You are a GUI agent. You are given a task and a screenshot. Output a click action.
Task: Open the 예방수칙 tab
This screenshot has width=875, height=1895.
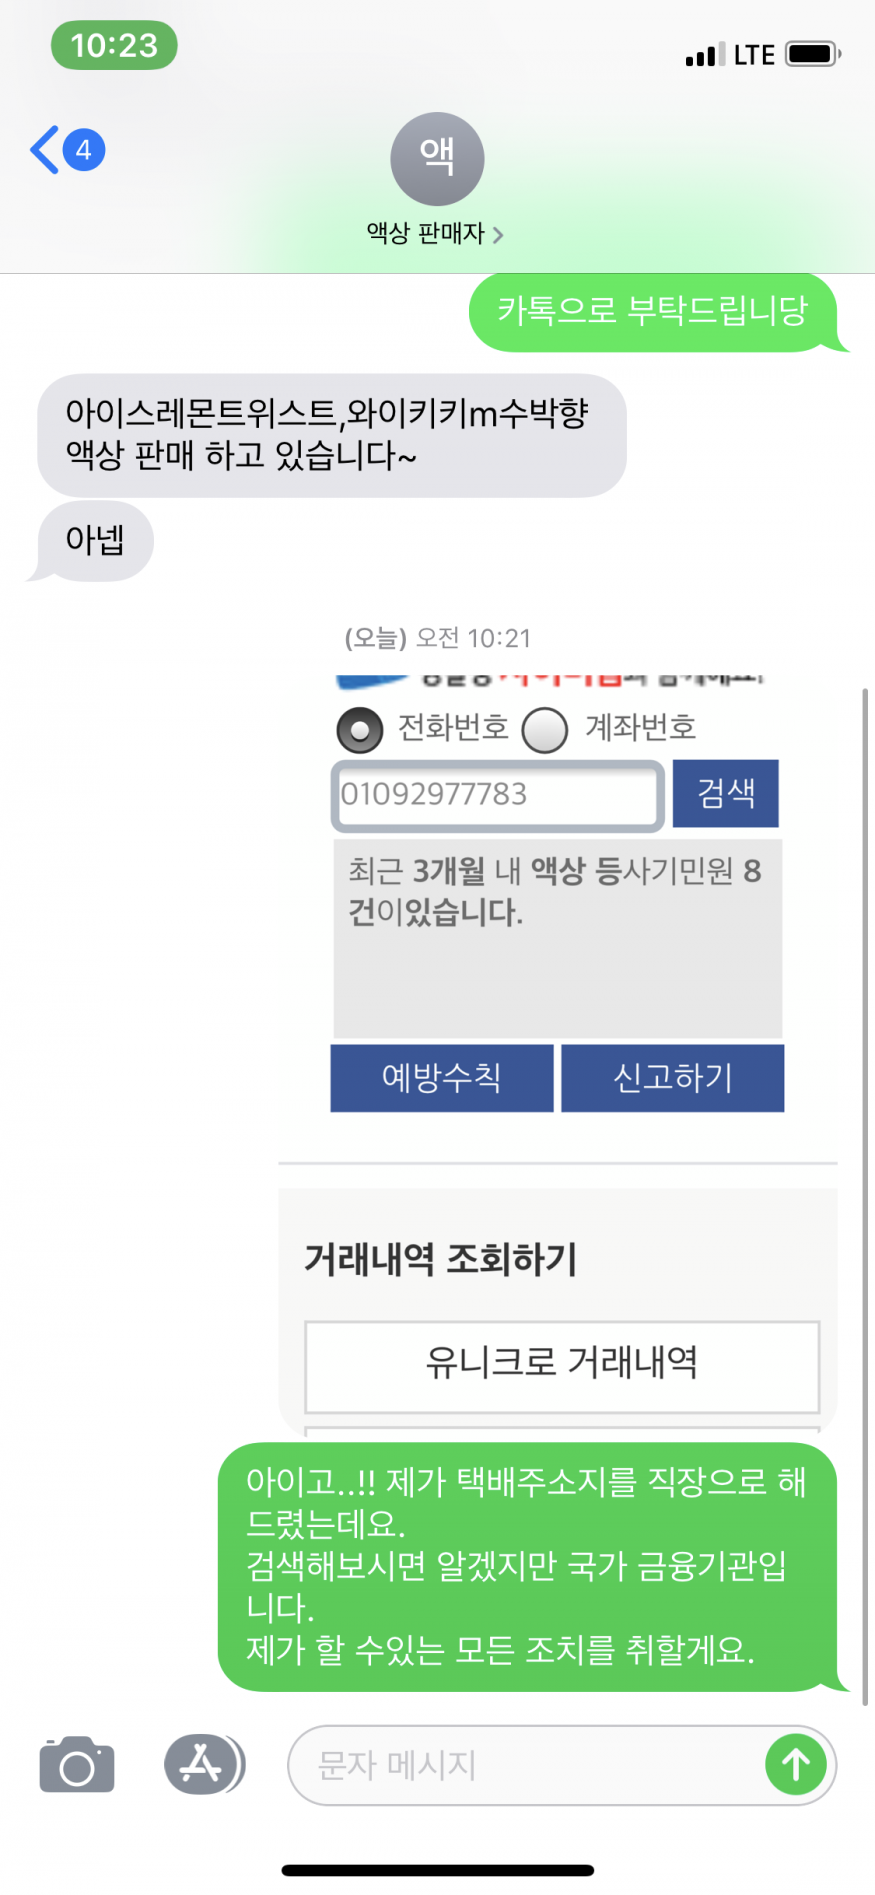[x=441, y=1078]
